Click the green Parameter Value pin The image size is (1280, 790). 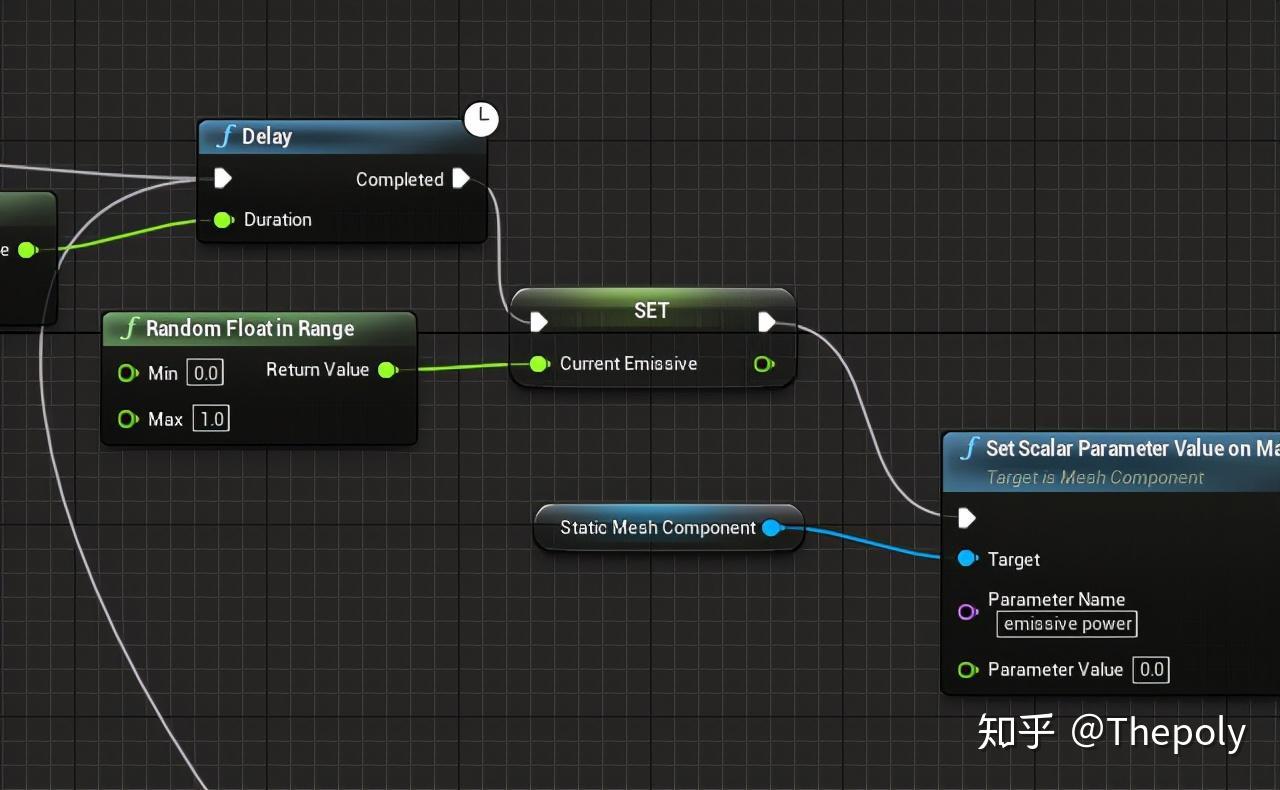pos(967,670)
